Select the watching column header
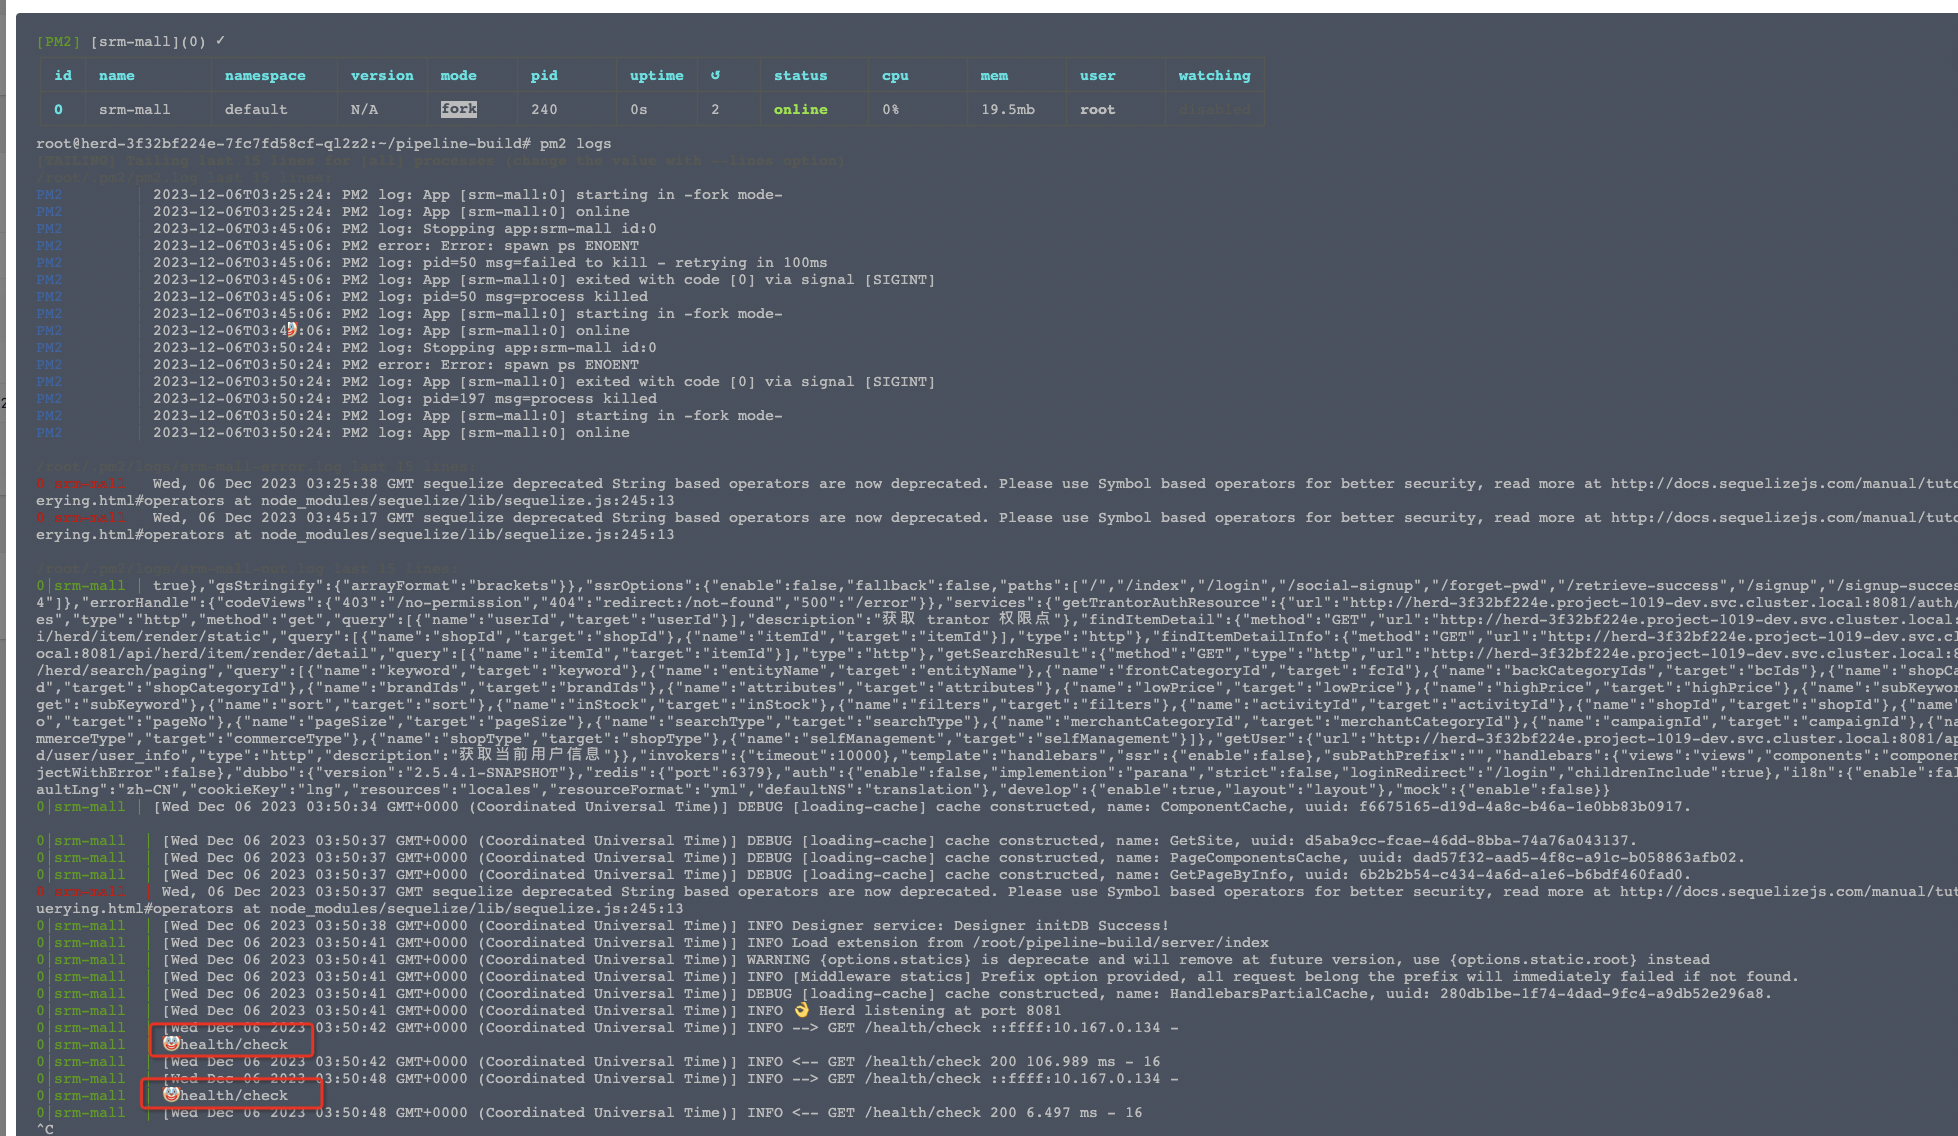The width and height of the screenshot is (1958, 1136). [x=1214, y=75]
